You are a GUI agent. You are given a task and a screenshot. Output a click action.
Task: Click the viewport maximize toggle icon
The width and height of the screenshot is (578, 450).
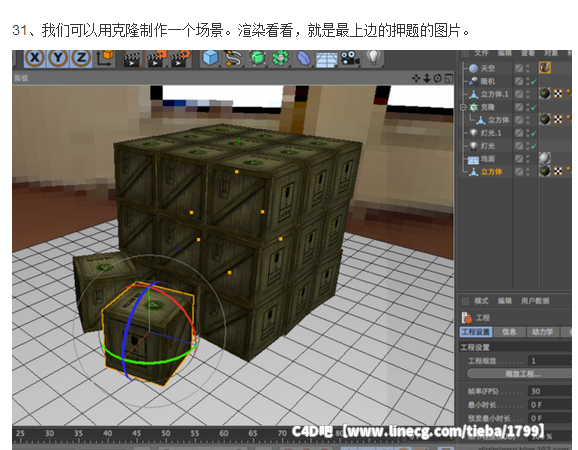[449, 78]
